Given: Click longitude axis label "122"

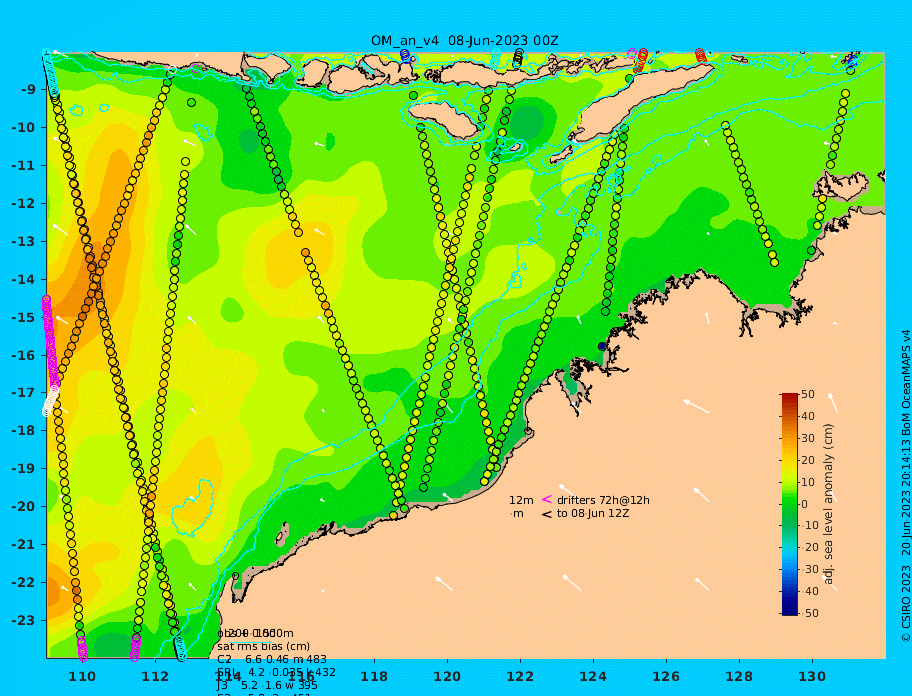Looking at the screenshot, I should (520, 676).
